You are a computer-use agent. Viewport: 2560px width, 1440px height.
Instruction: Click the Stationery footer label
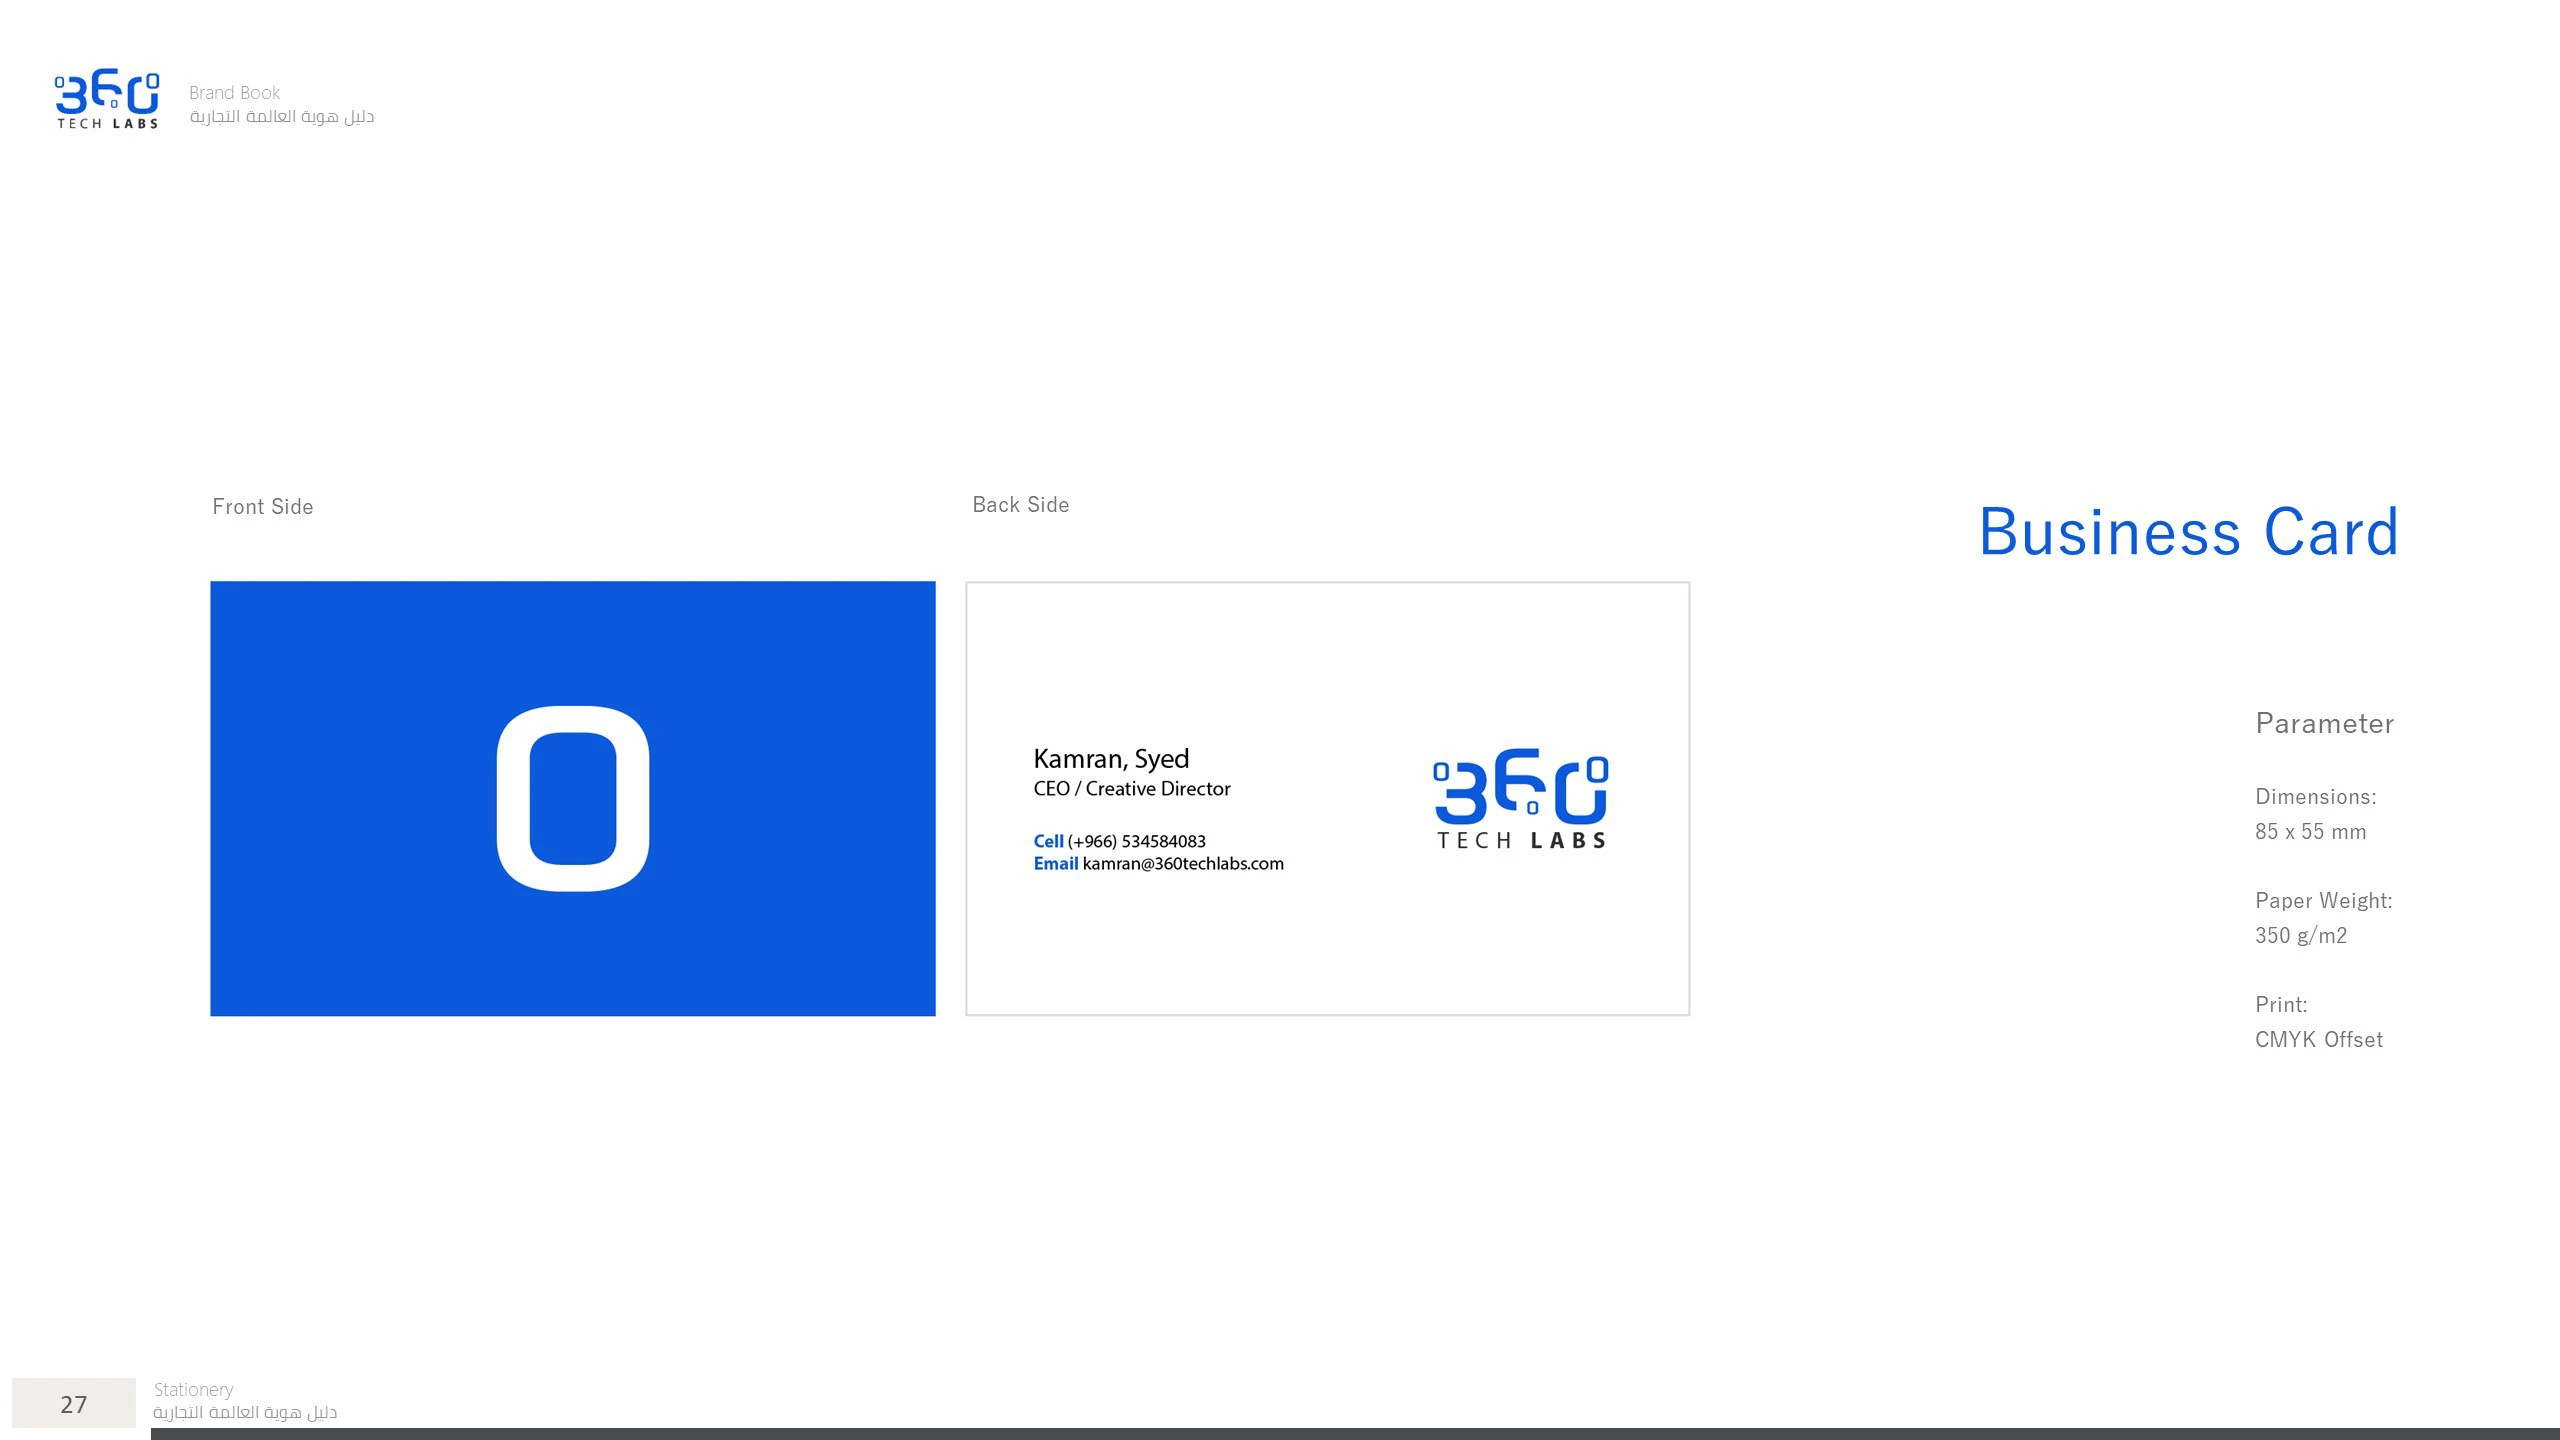point(193,1389)
